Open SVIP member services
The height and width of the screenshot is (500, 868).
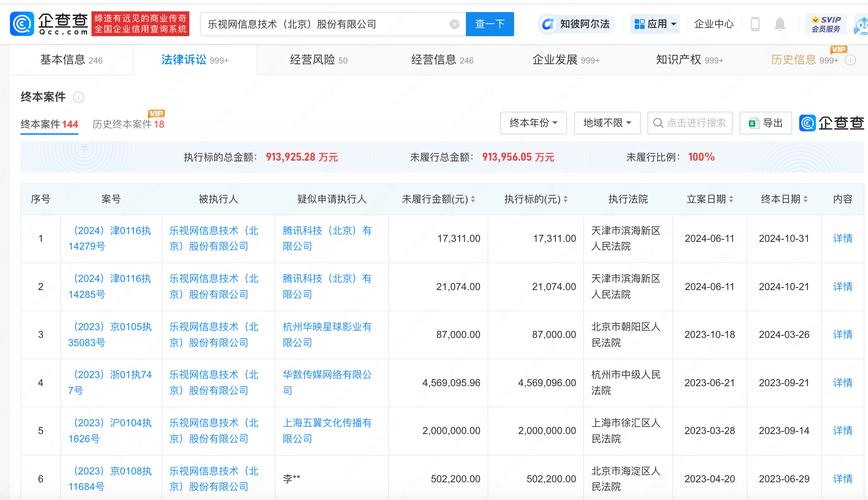(826, 24)
